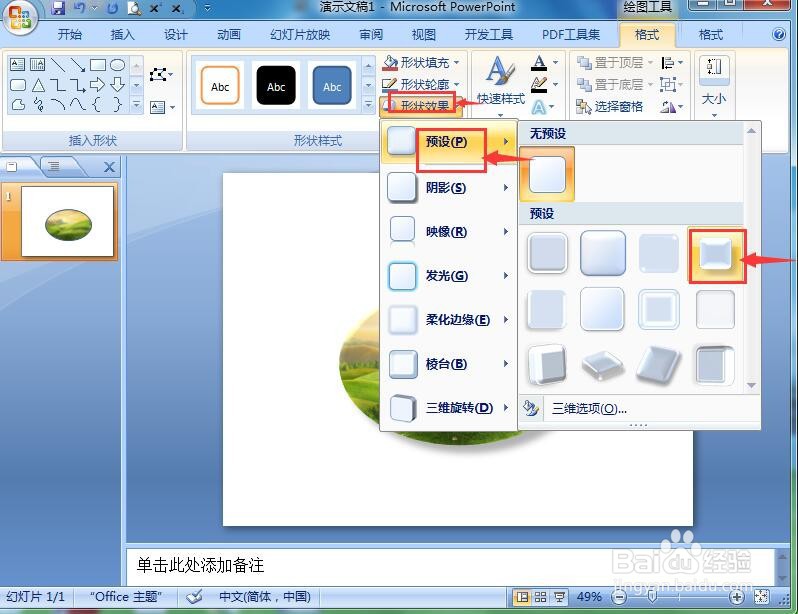This screenshot has width=798, height=614.
Task: Select the triangle shape
Action: point(38,85)
